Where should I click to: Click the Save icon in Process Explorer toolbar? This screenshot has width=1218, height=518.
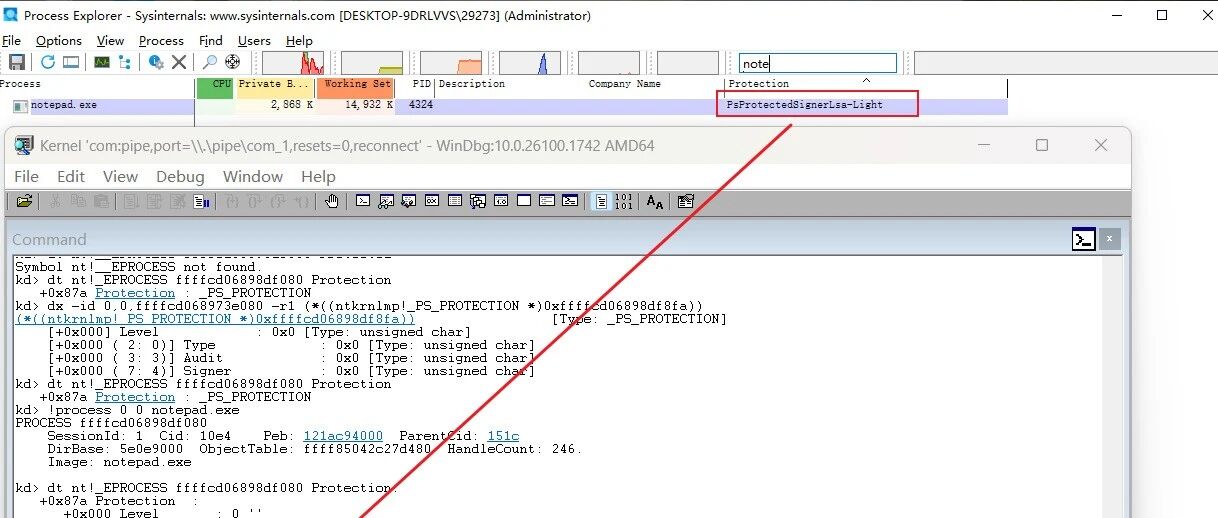[x=17, y=62]
